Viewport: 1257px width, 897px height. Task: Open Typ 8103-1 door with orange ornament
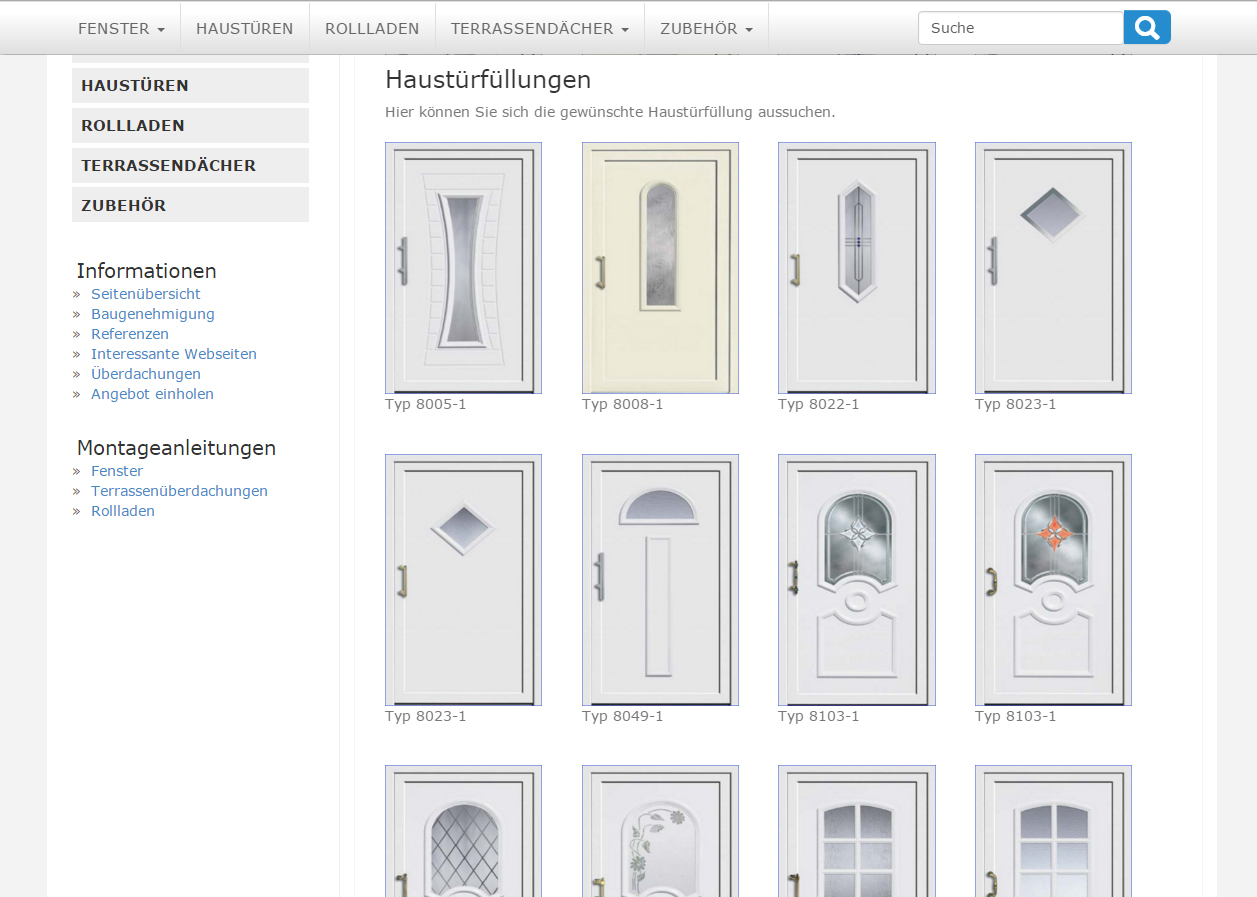click(1053, 580)
